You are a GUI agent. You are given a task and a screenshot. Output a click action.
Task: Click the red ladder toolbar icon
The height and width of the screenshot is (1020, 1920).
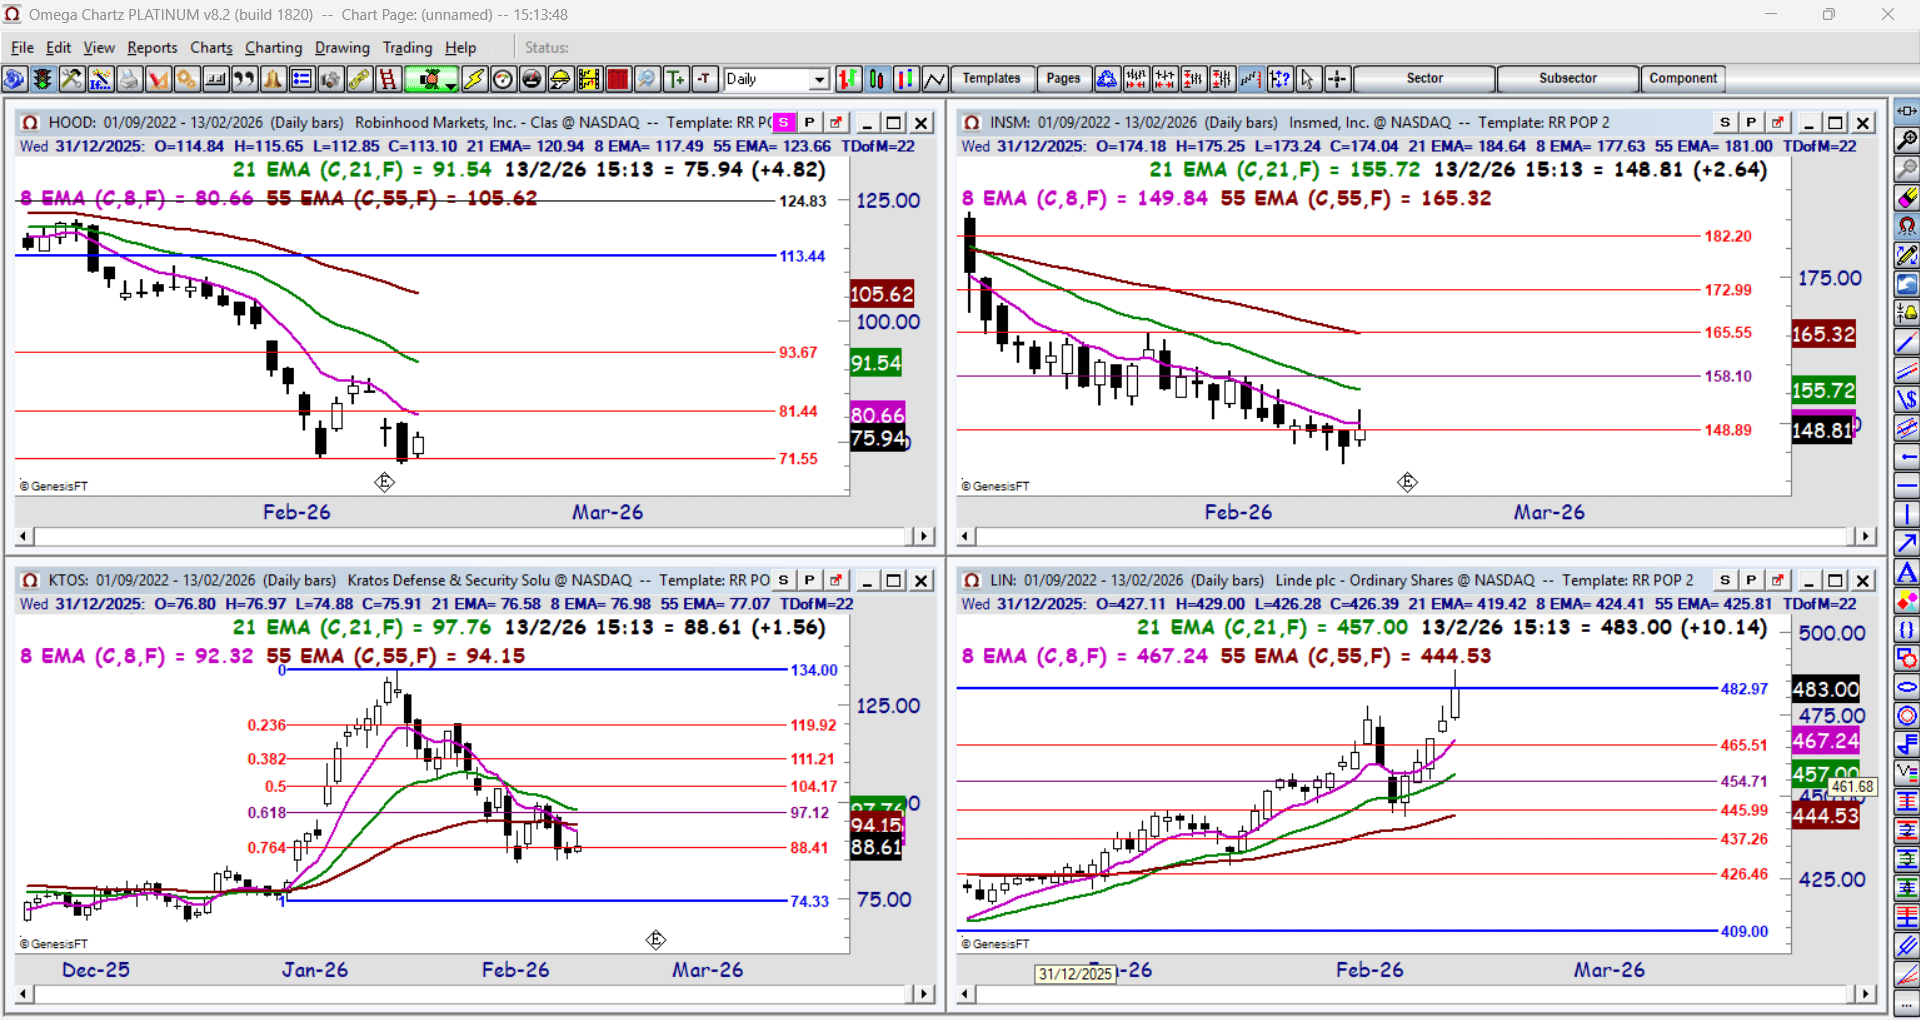click(x=388, y=79)
